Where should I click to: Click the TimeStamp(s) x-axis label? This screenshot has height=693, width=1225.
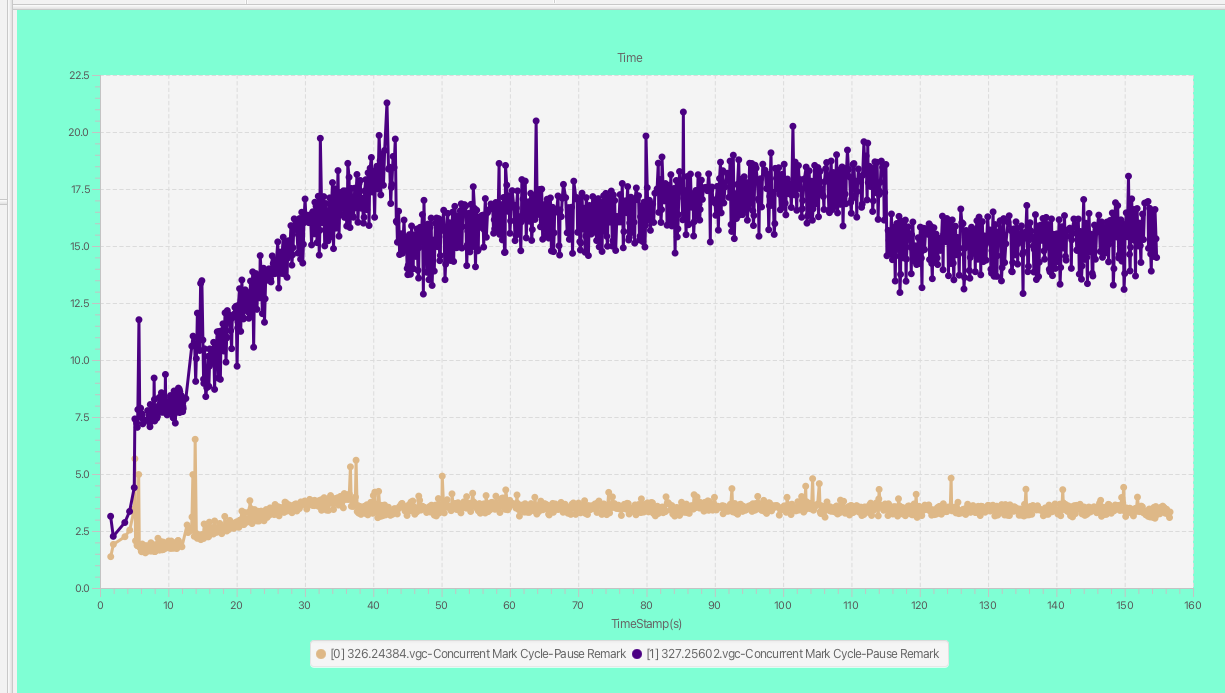tap(646, 623)
